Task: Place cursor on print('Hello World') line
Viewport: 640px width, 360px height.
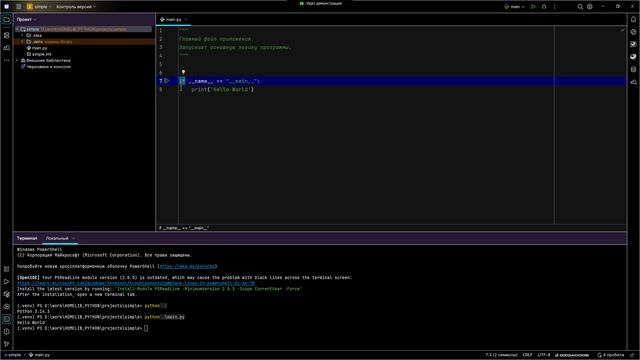Action: (x=222, y=89)
